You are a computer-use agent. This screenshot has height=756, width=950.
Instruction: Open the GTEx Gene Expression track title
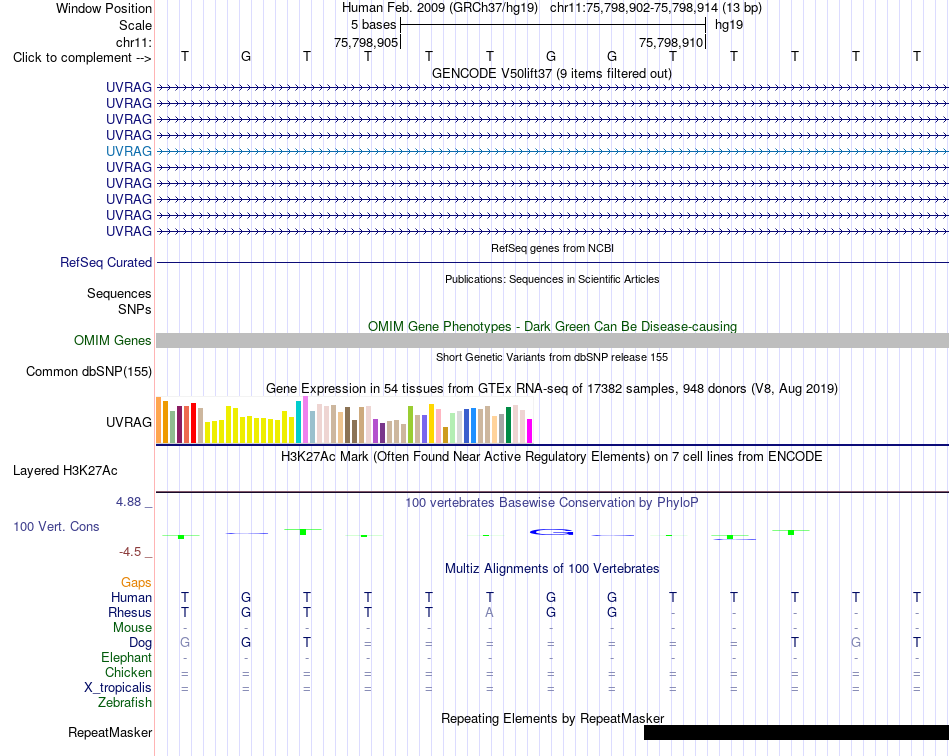coord(551,388)
